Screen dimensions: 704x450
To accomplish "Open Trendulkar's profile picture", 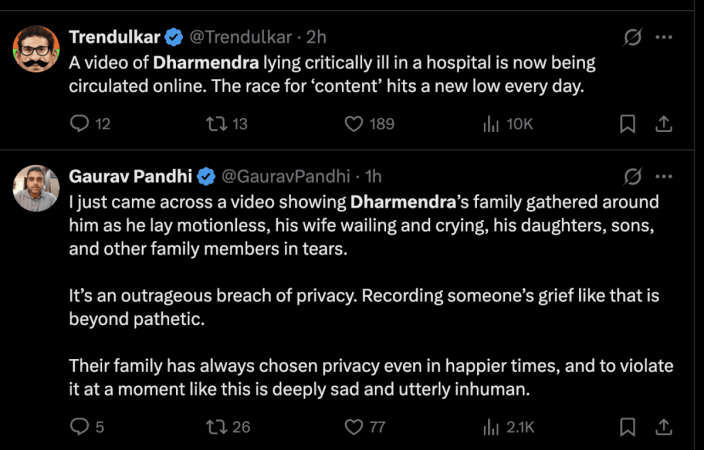I will [x=36, y=49].
